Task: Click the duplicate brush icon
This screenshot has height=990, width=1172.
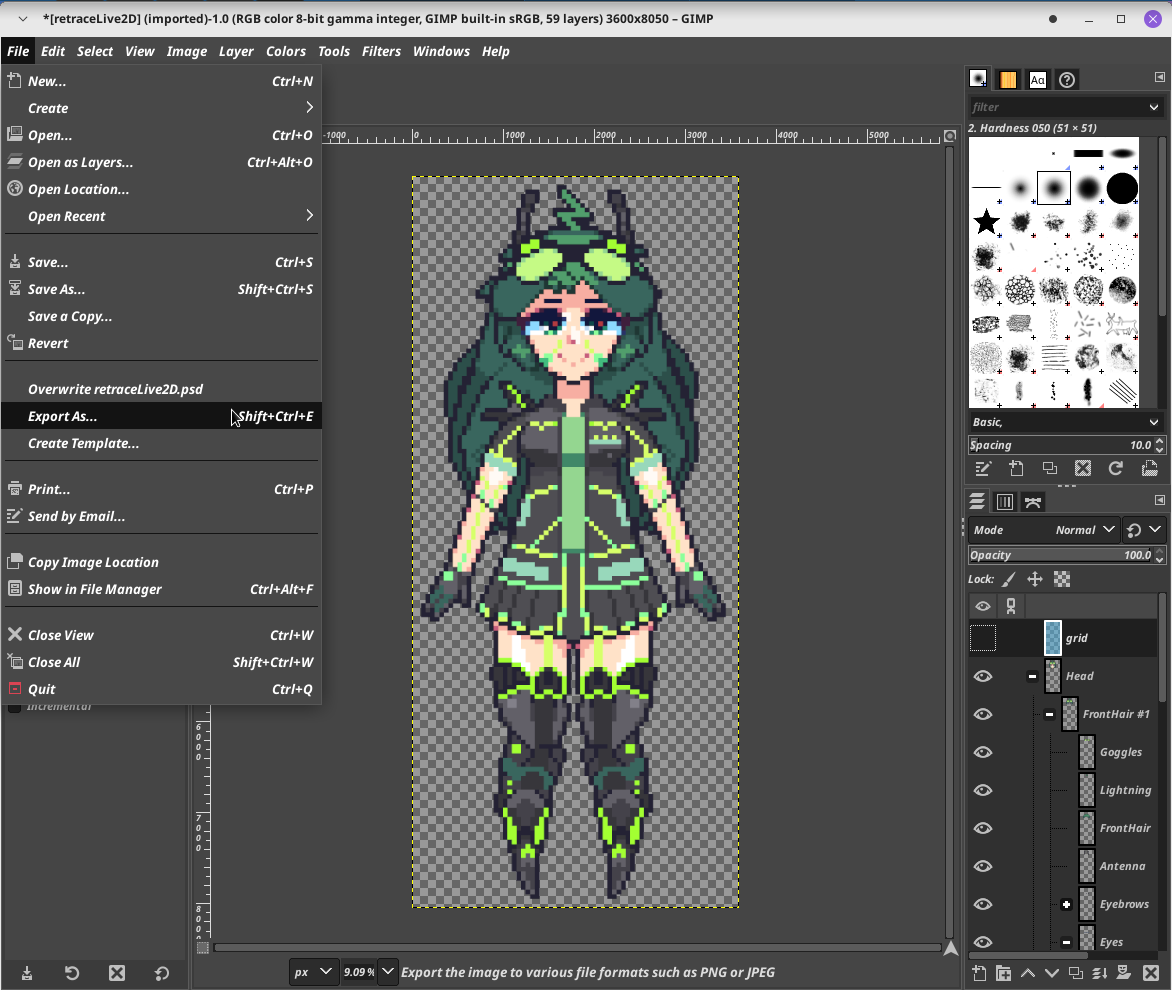Action: click(1049, 468)
